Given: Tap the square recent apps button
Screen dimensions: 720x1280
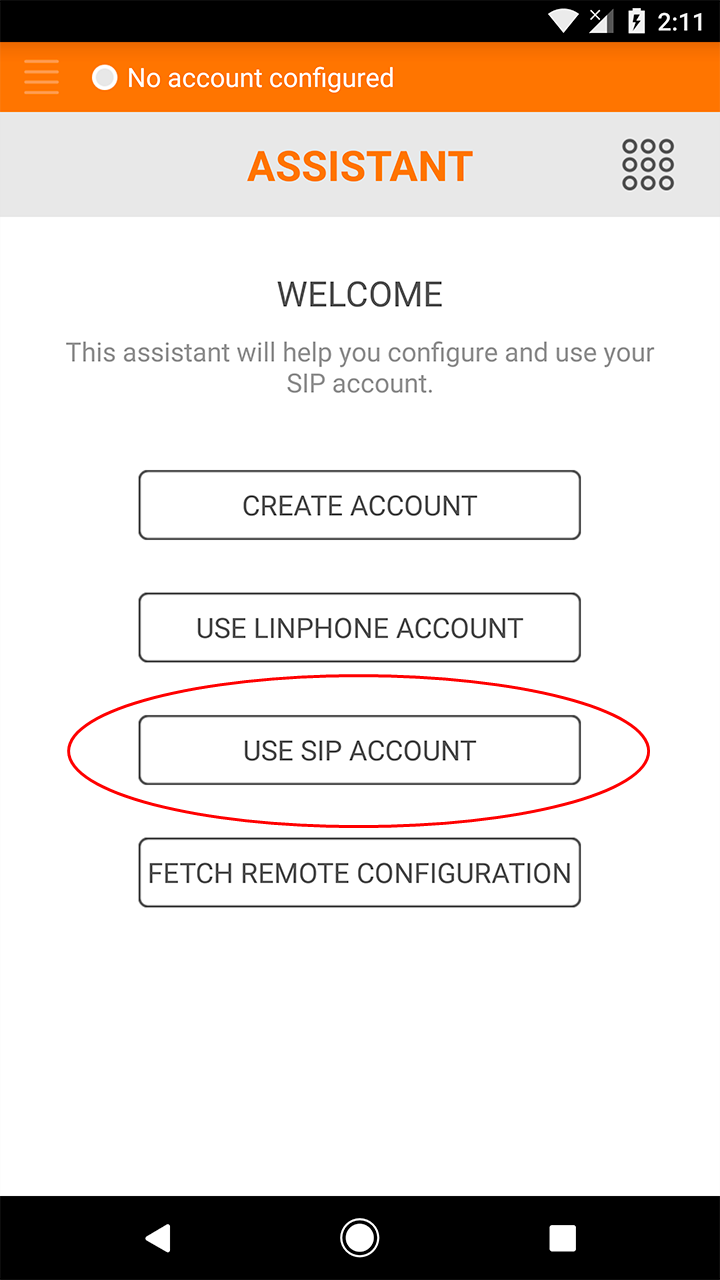Looking at the screenshot, I should tap(563, 1238).
